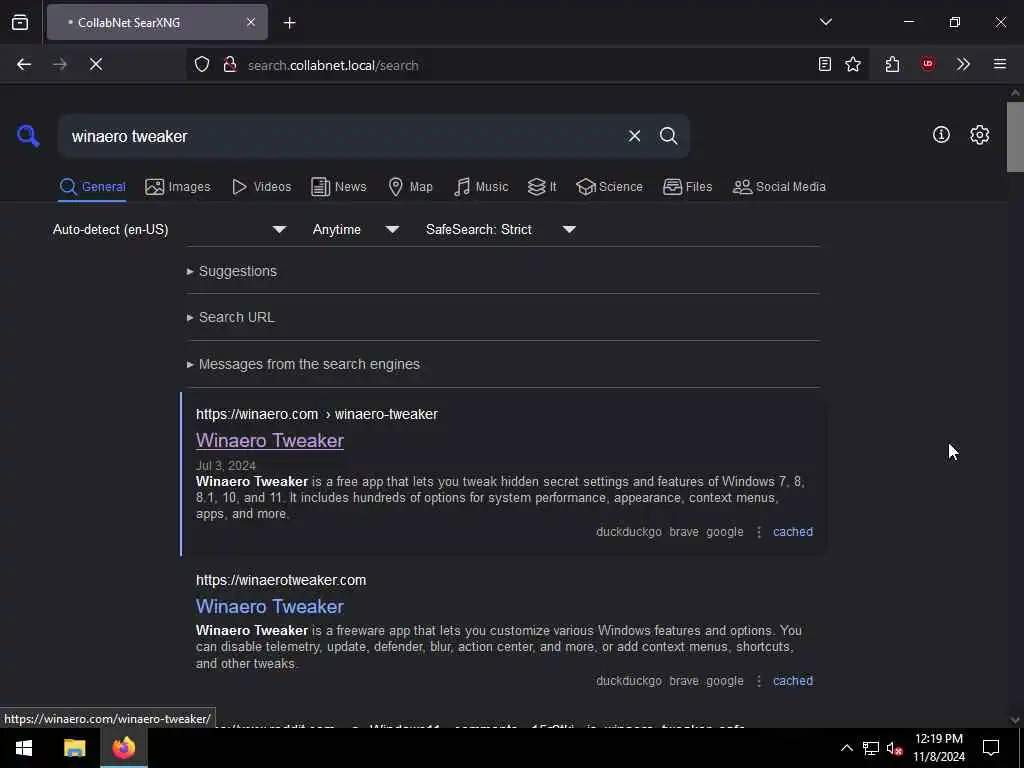The height and width of the screenshot is (768, 1024).
Task: Click the https://winaerotweaker.com URL
Action: pos(281,581)
